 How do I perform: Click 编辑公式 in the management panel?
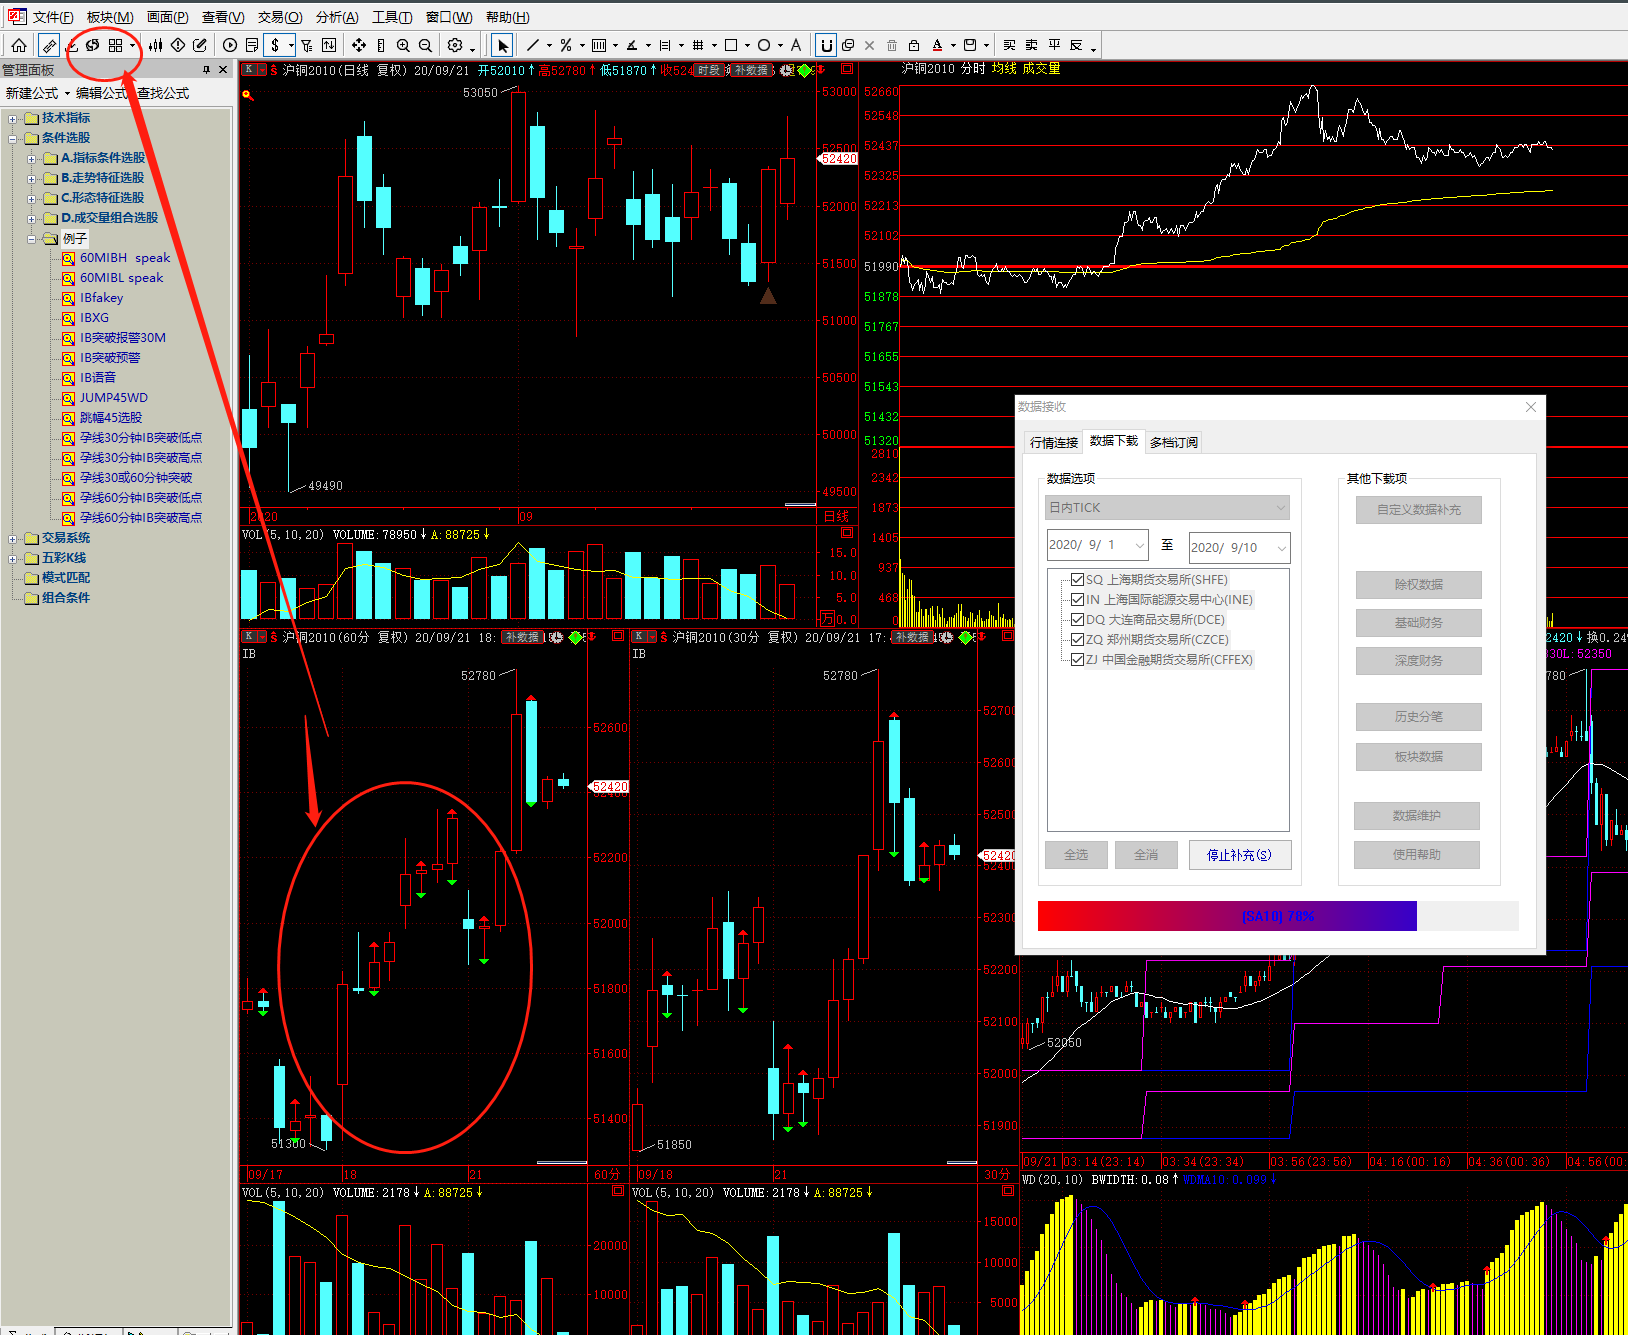[101, 93]
